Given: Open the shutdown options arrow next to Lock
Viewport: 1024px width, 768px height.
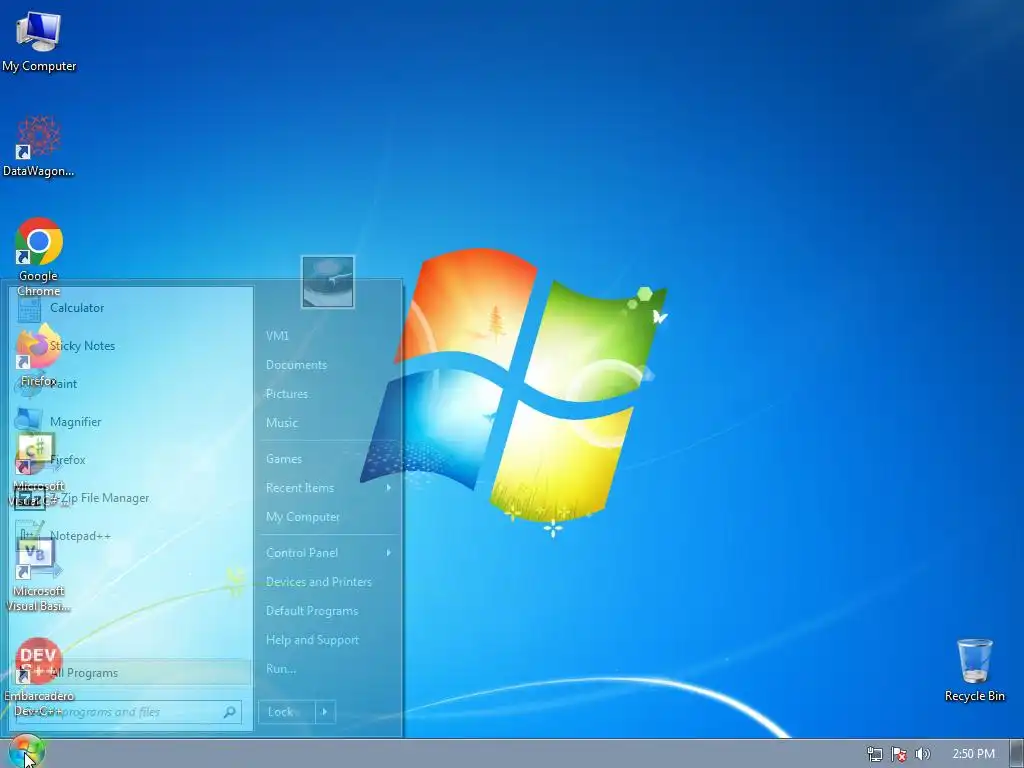Looking at the screenshot, I should pos(325,712).
